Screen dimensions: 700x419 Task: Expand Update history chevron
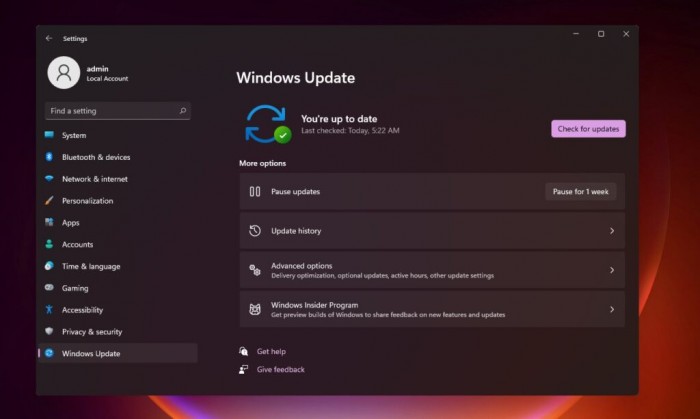click(612, 231)
